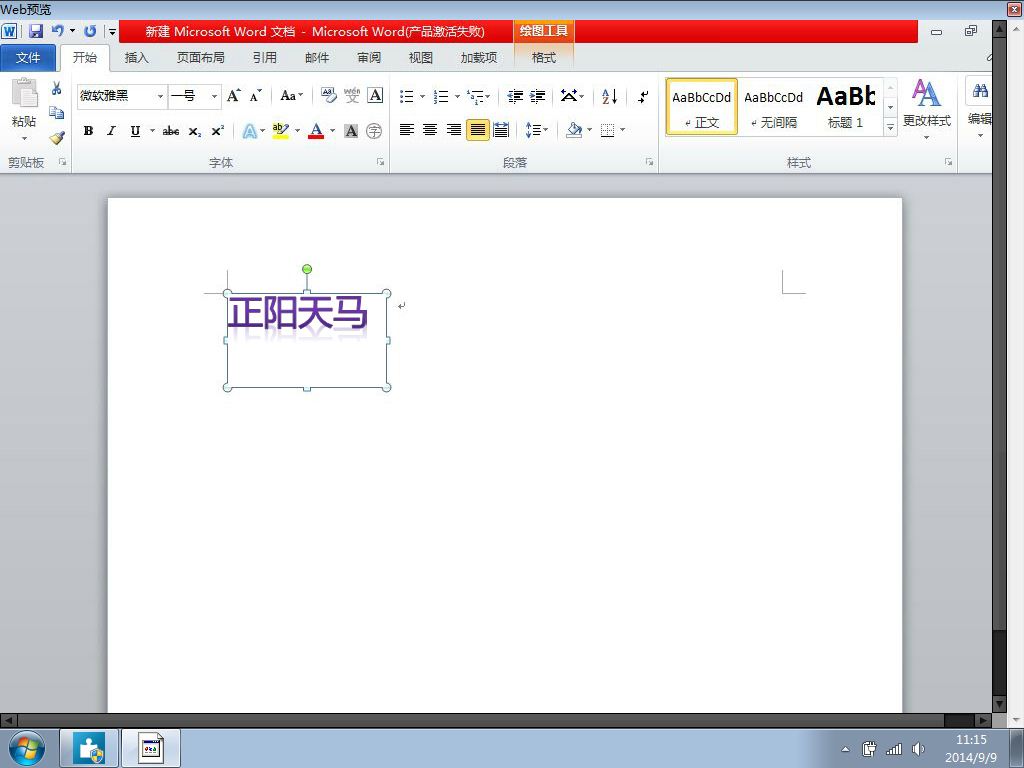Click the vertical scrollbar down arrow

point(999,703)
